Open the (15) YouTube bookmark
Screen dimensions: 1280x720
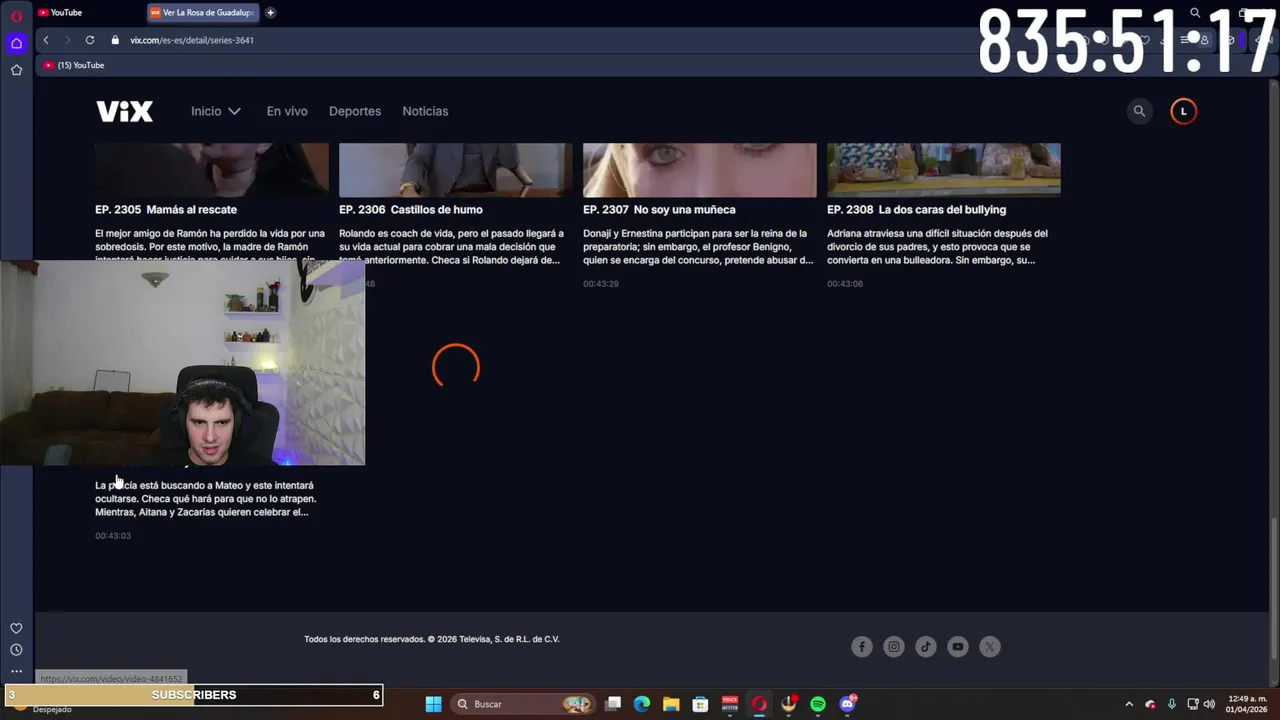(75, 65)
